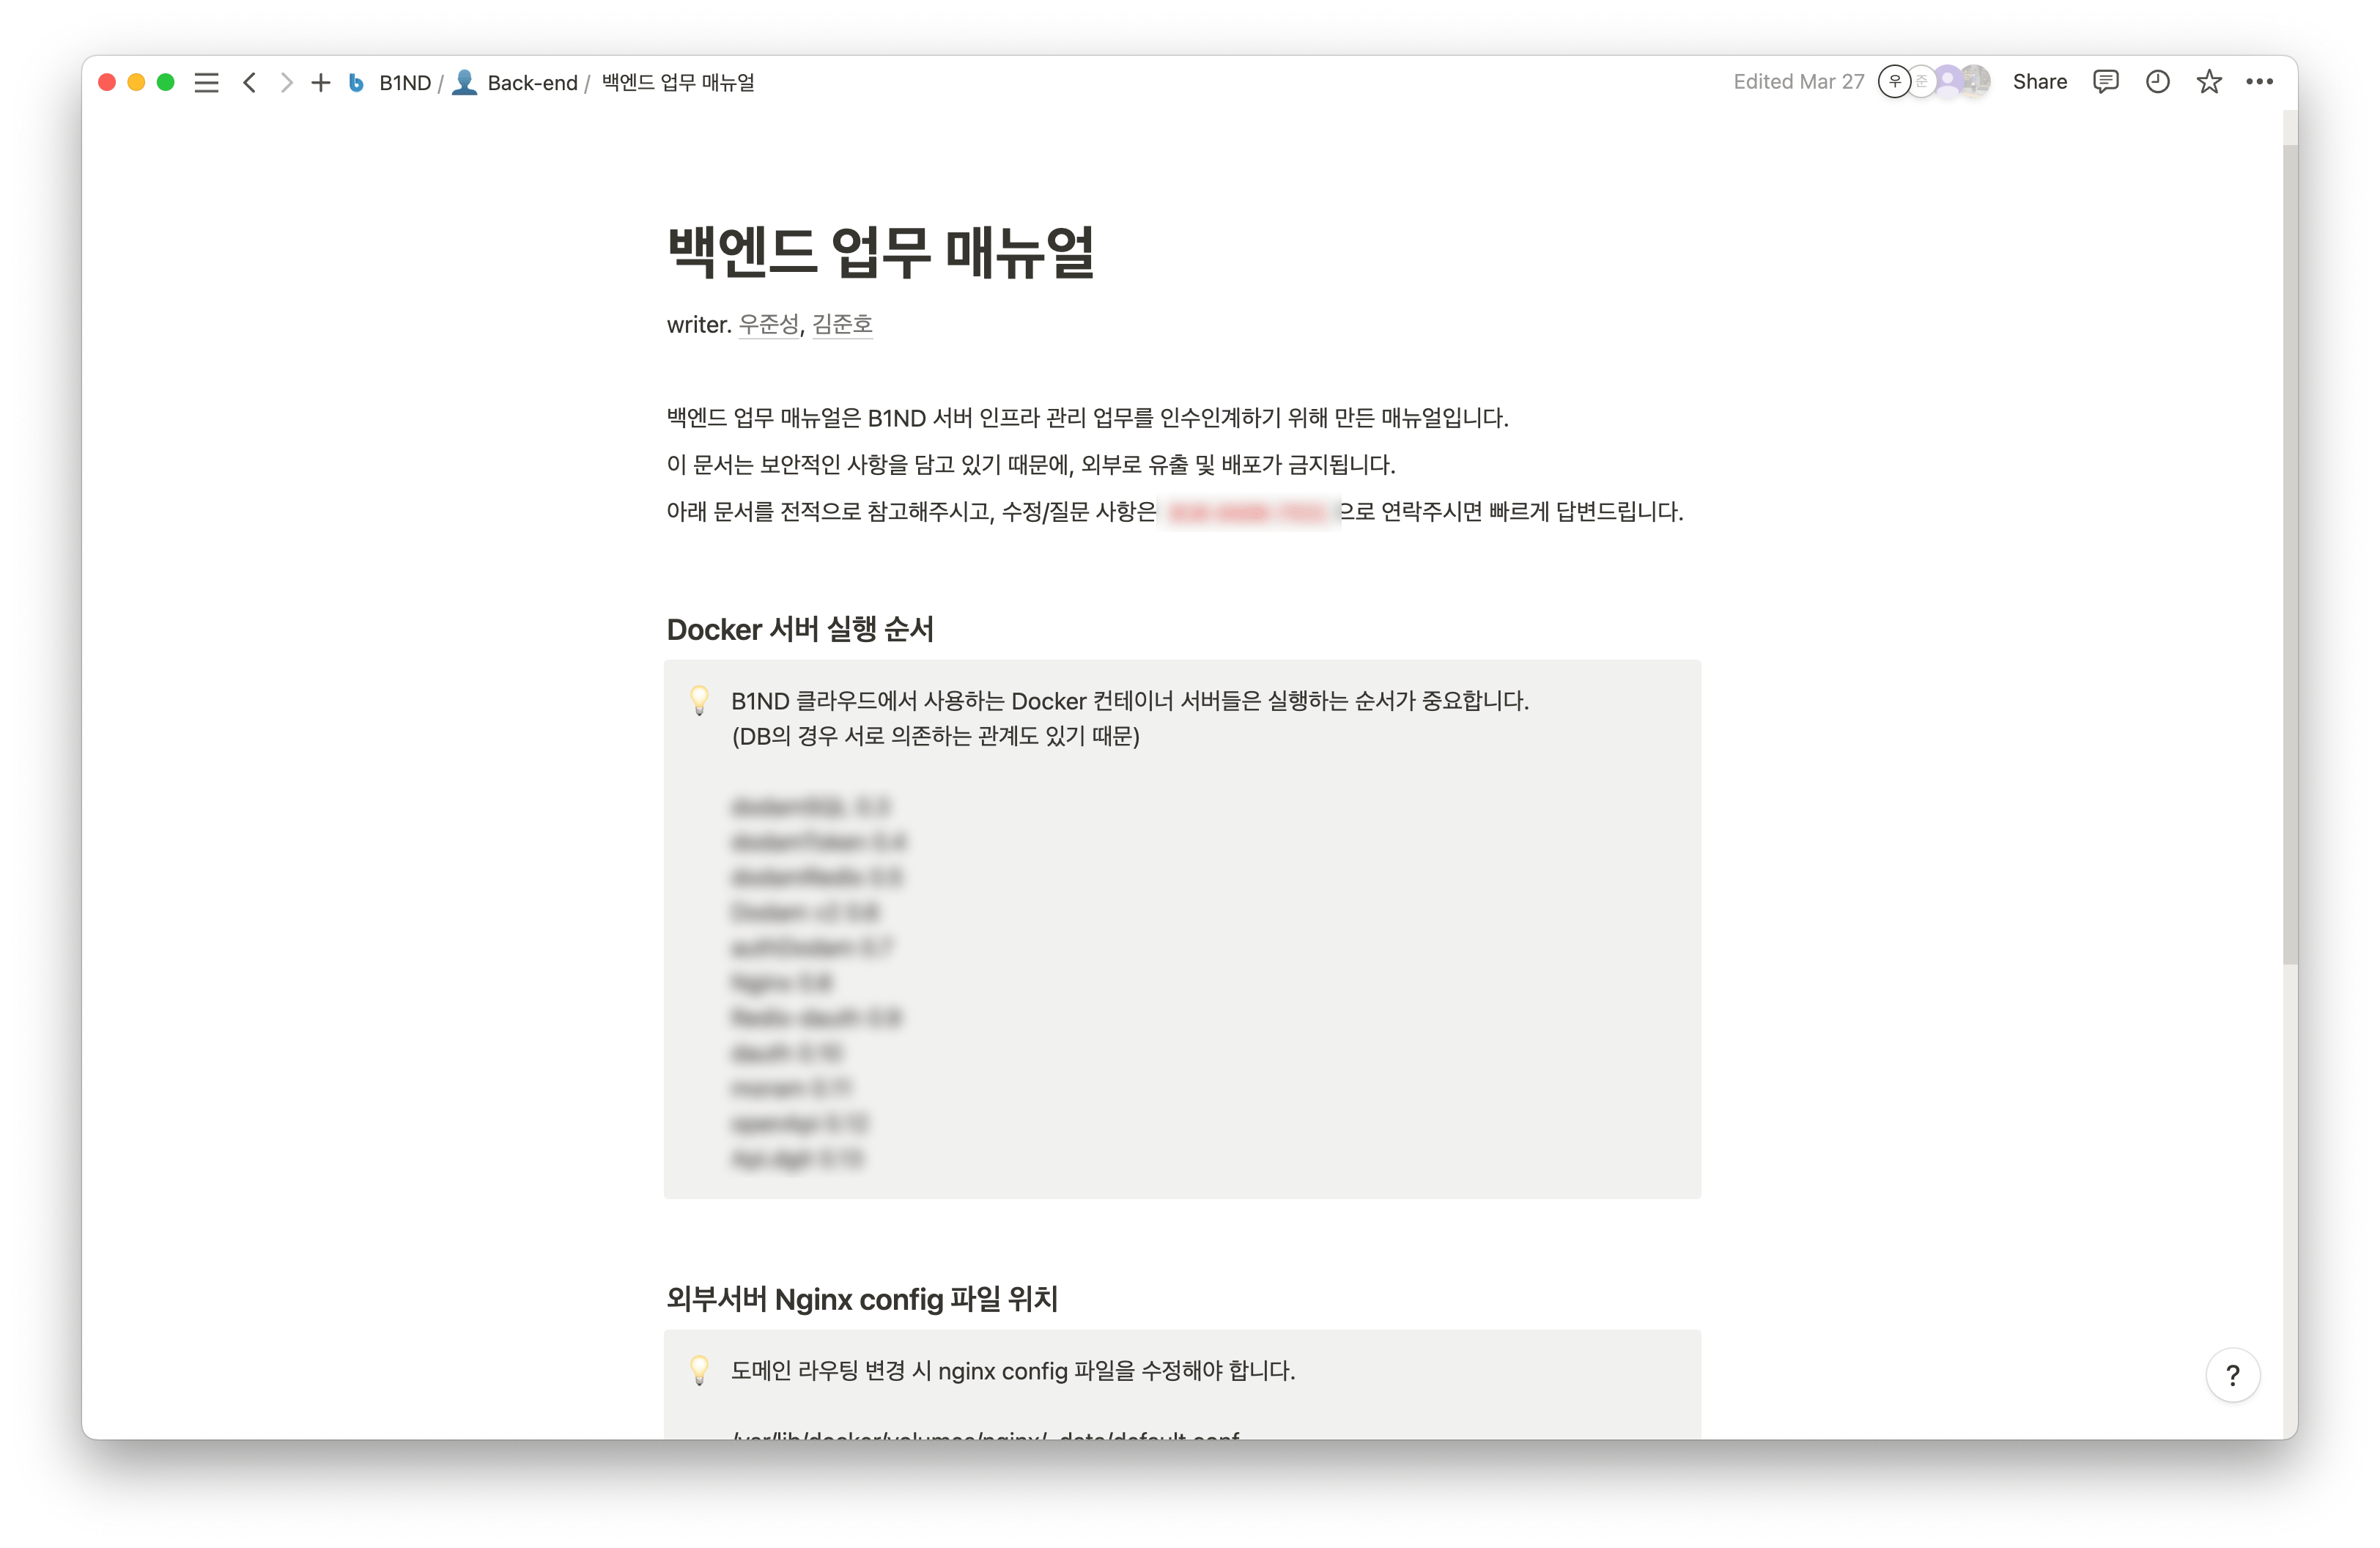The width and height of the screenshot is (2380, 1548).
Task: Click the lightbulb icon in Nginx callout
Action: (699, 1370)
